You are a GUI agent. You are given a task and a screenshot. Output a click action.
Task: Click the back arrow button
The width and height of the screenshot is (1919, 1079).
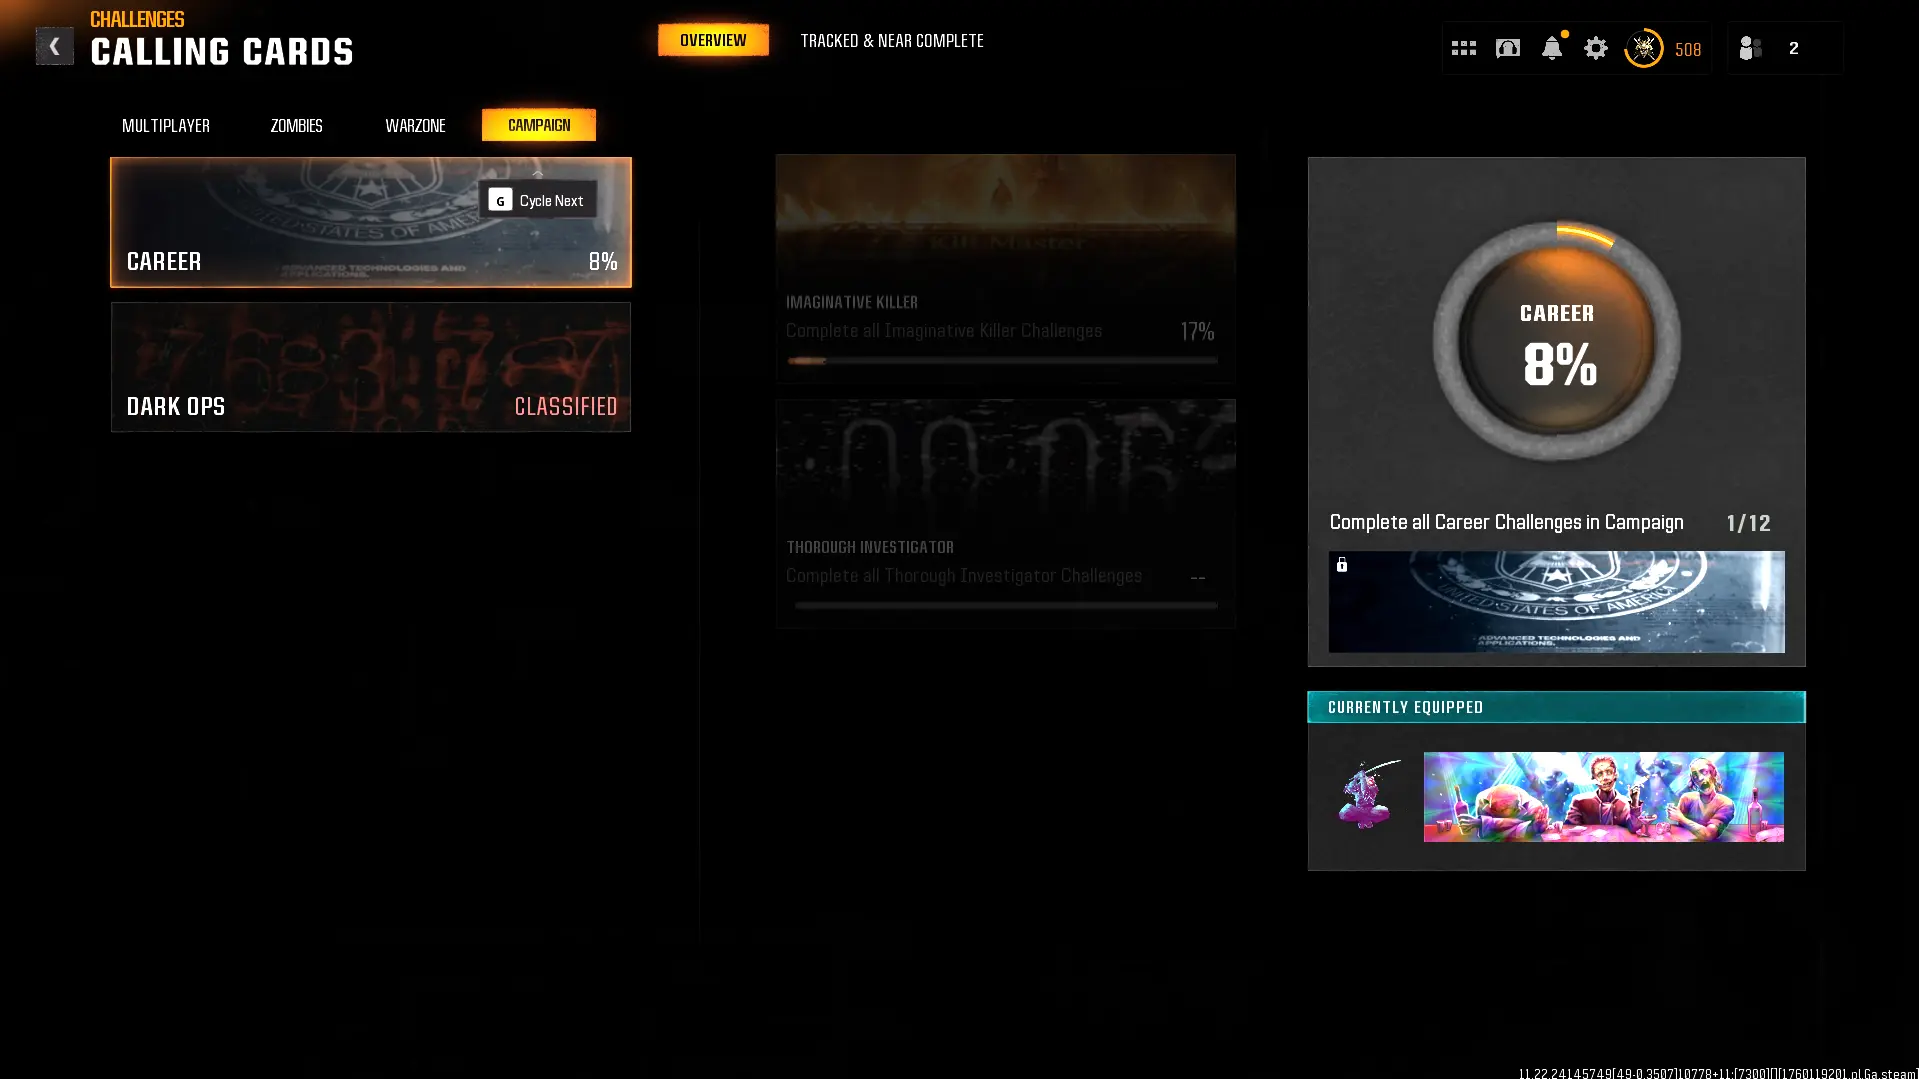(54, 46)
